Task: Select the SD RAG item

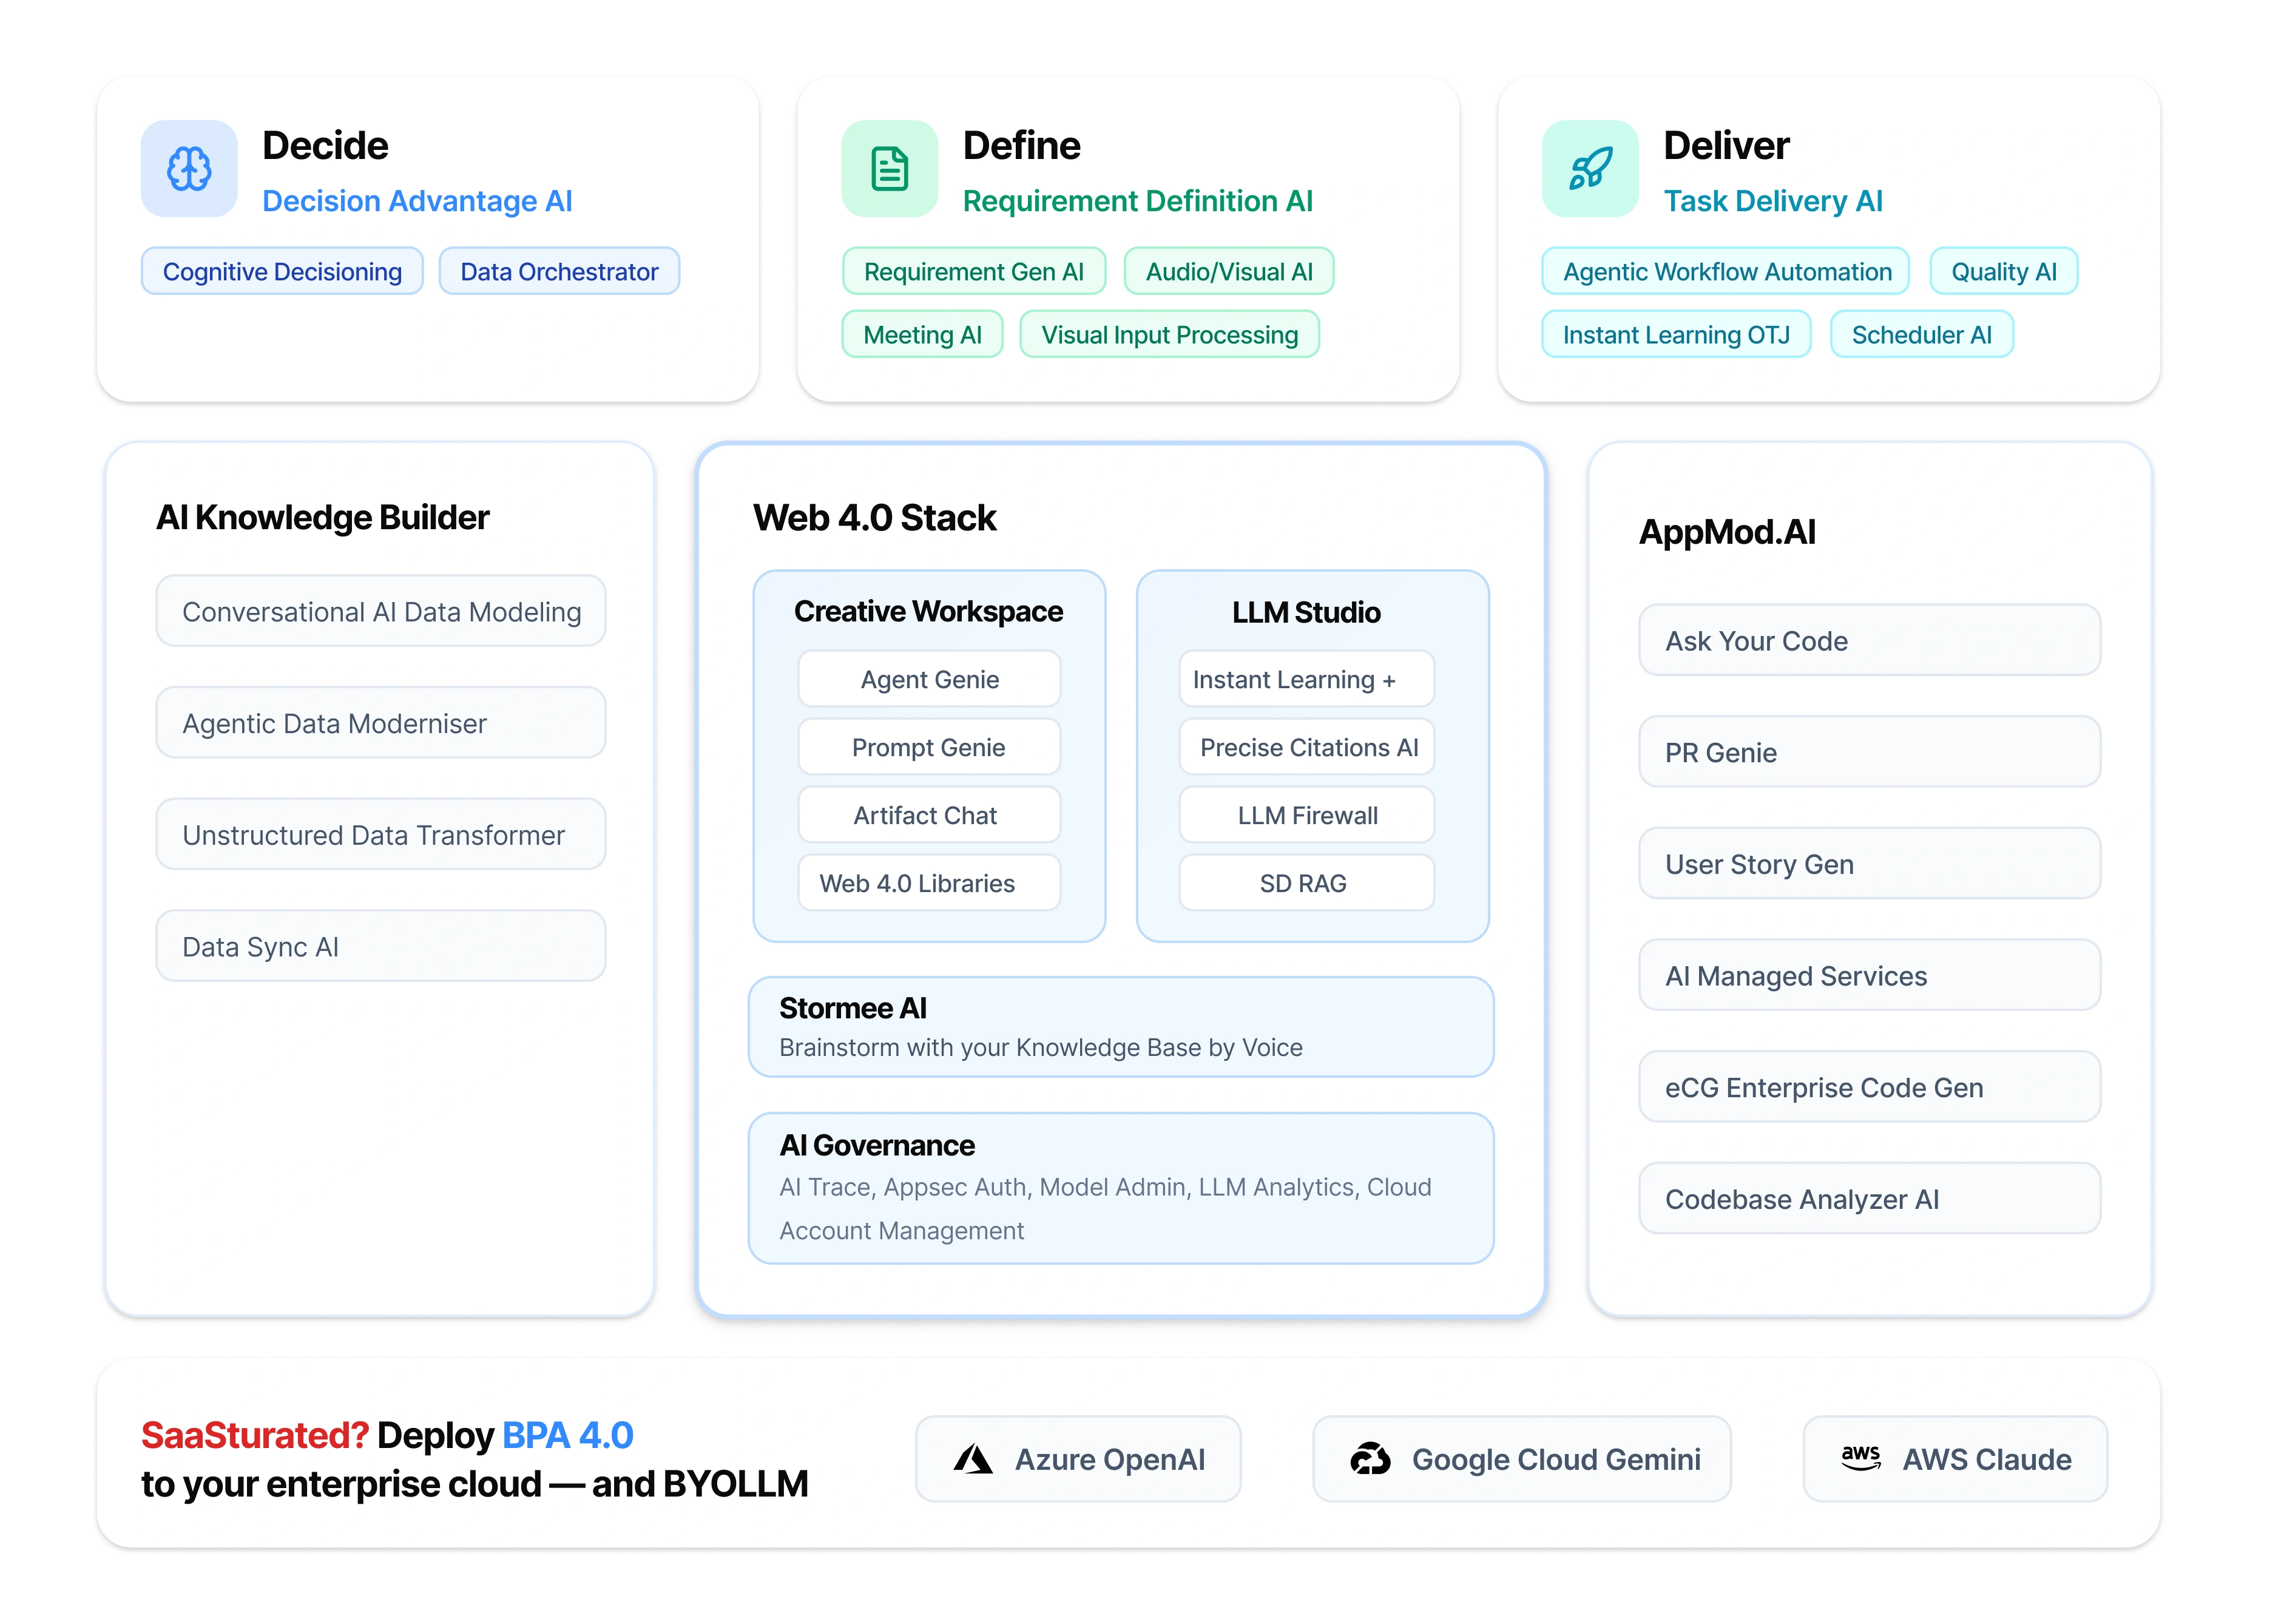Action: [1306, 883]
